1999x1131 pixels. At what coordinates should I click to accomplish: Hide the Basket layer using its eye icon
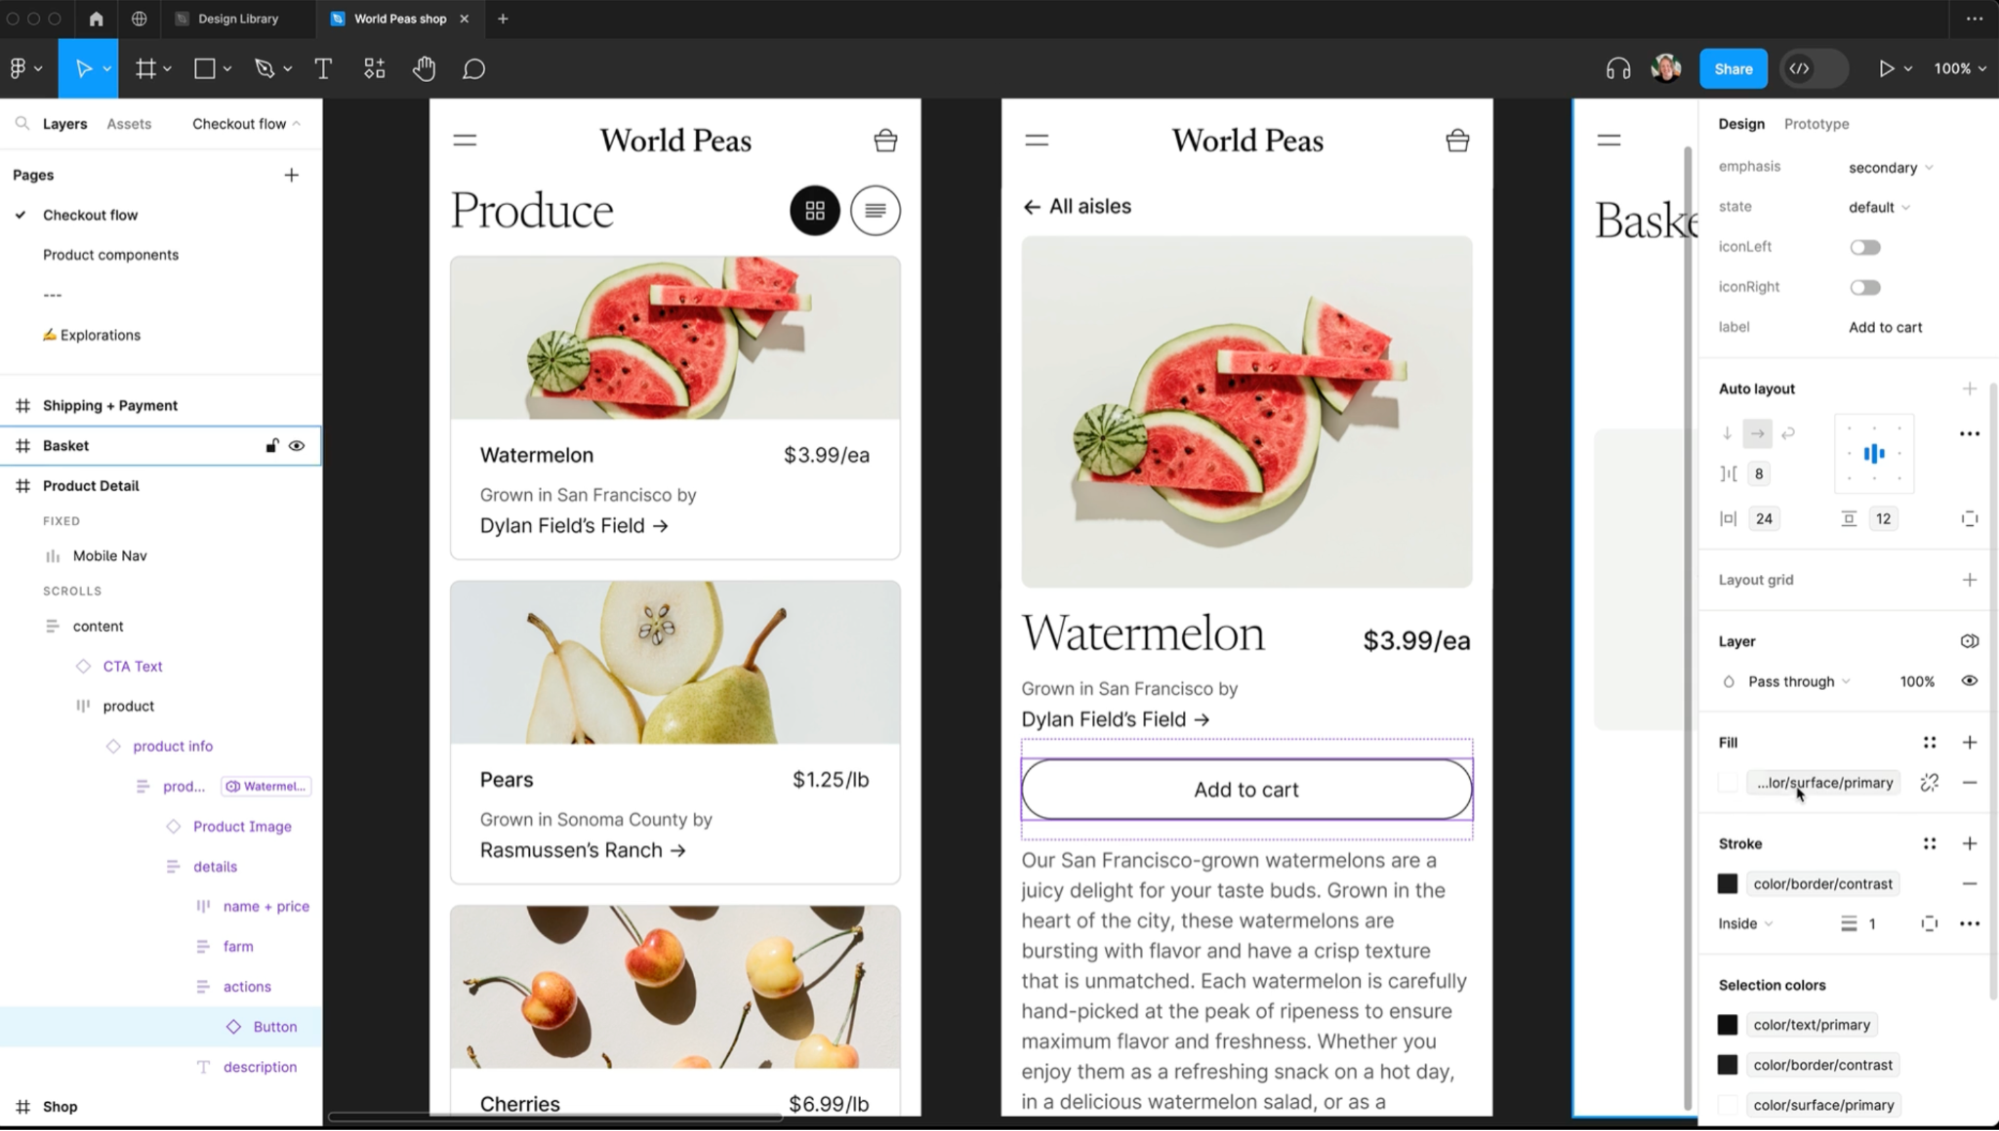coord(297,446)
